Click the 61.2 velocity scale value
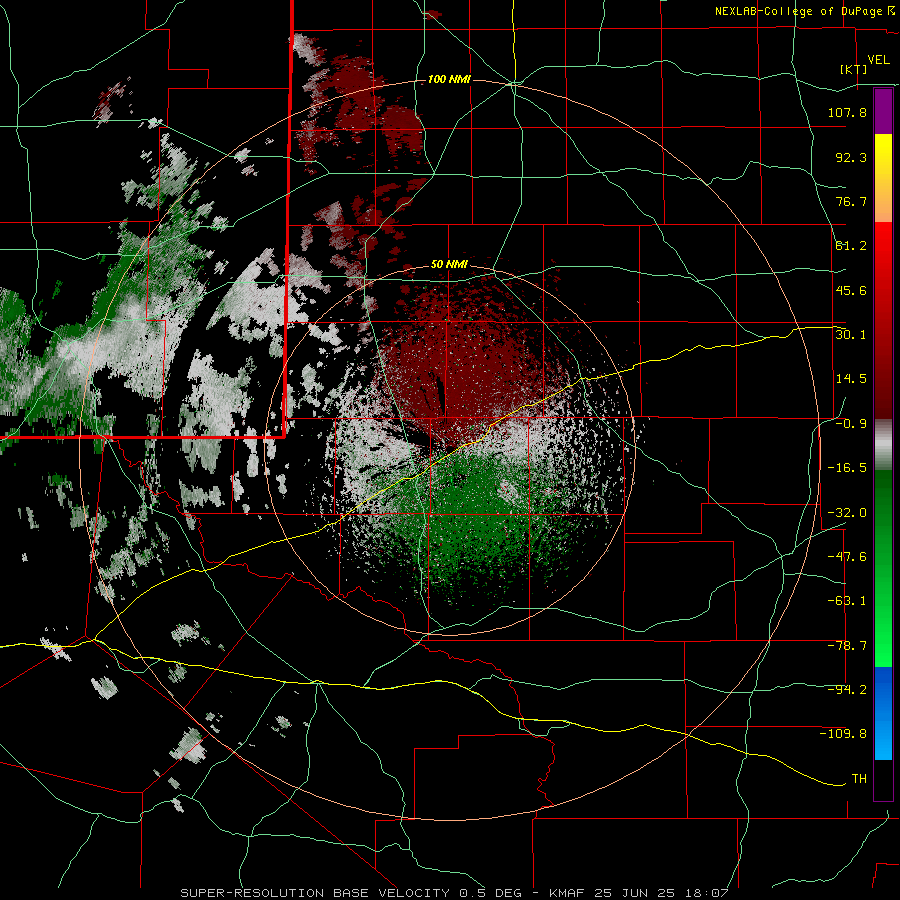Viewport: 900px width, 900px height. [x=851, y=246]
